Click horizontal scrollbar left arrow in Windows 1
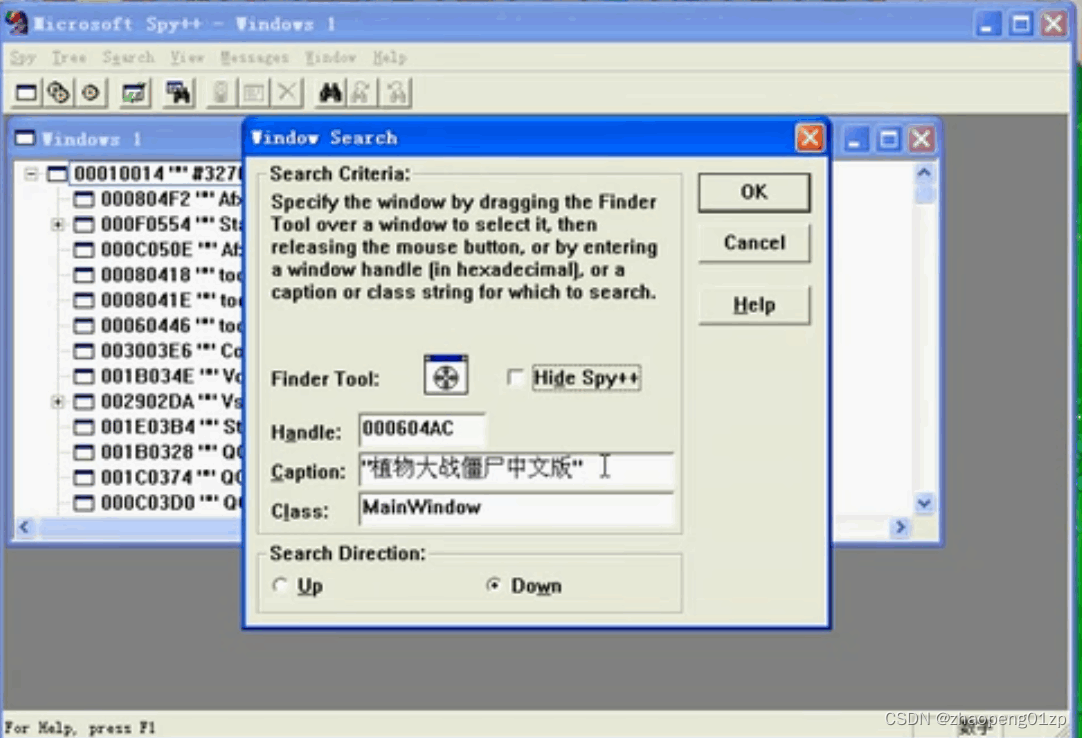 24,527
